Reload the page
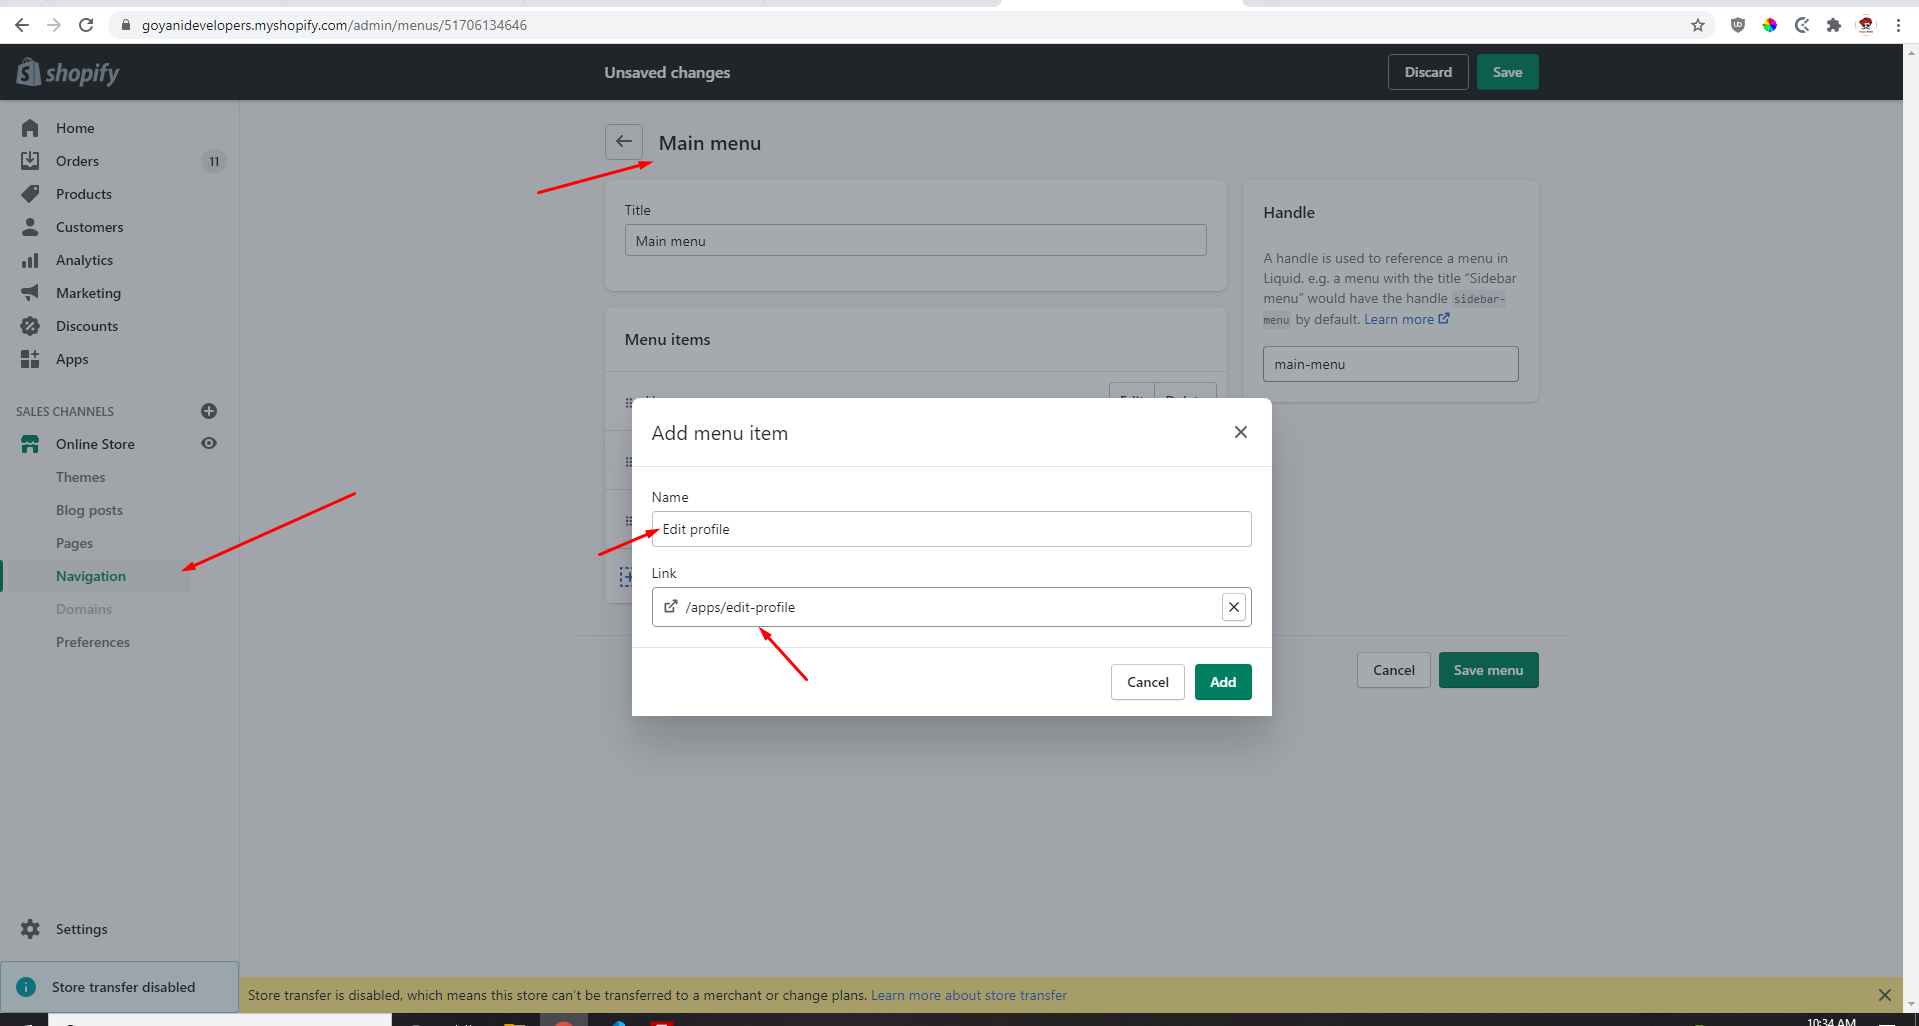Screen dimensions: 1919x1026 (x=86, y=25)
